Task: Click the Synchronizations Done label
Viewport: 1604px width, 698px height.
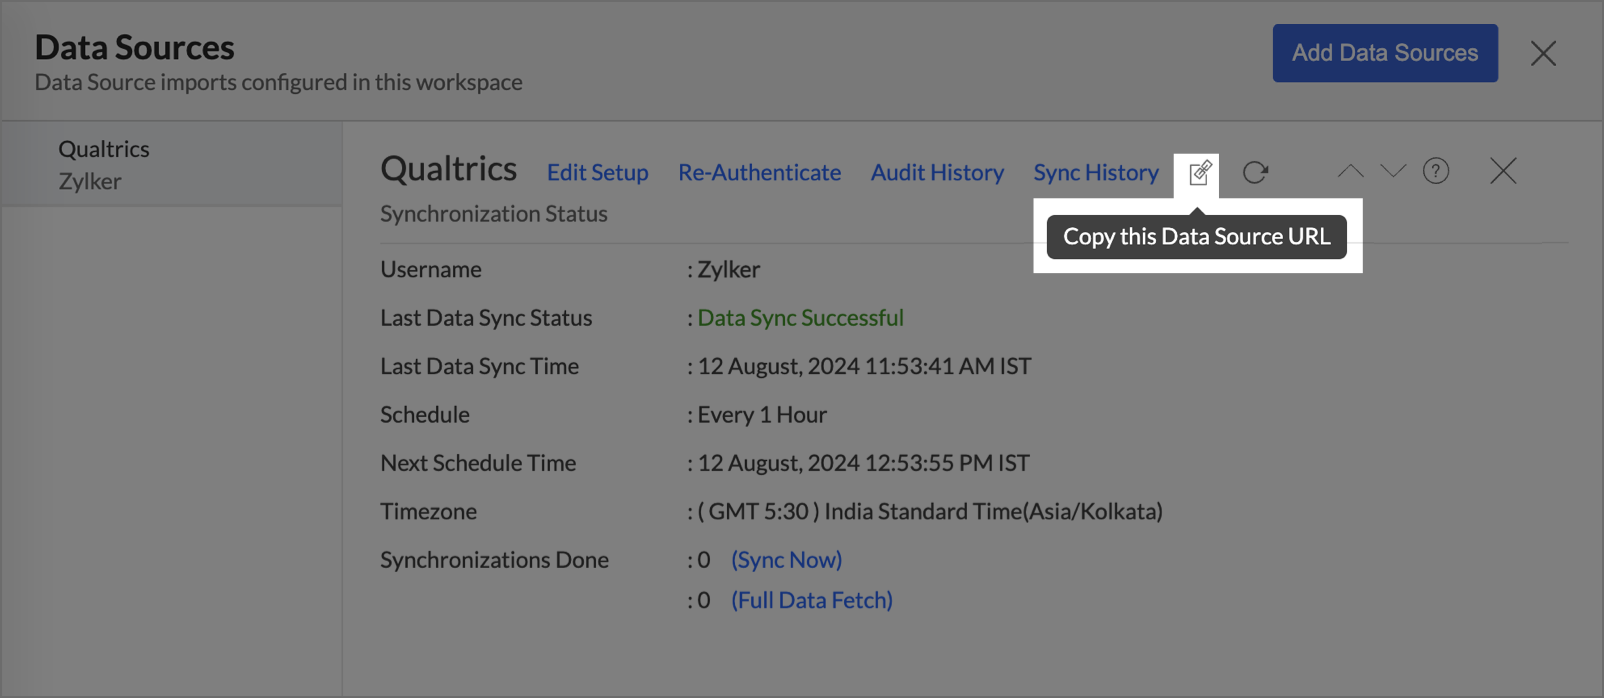Action: [x=494, y=560]
